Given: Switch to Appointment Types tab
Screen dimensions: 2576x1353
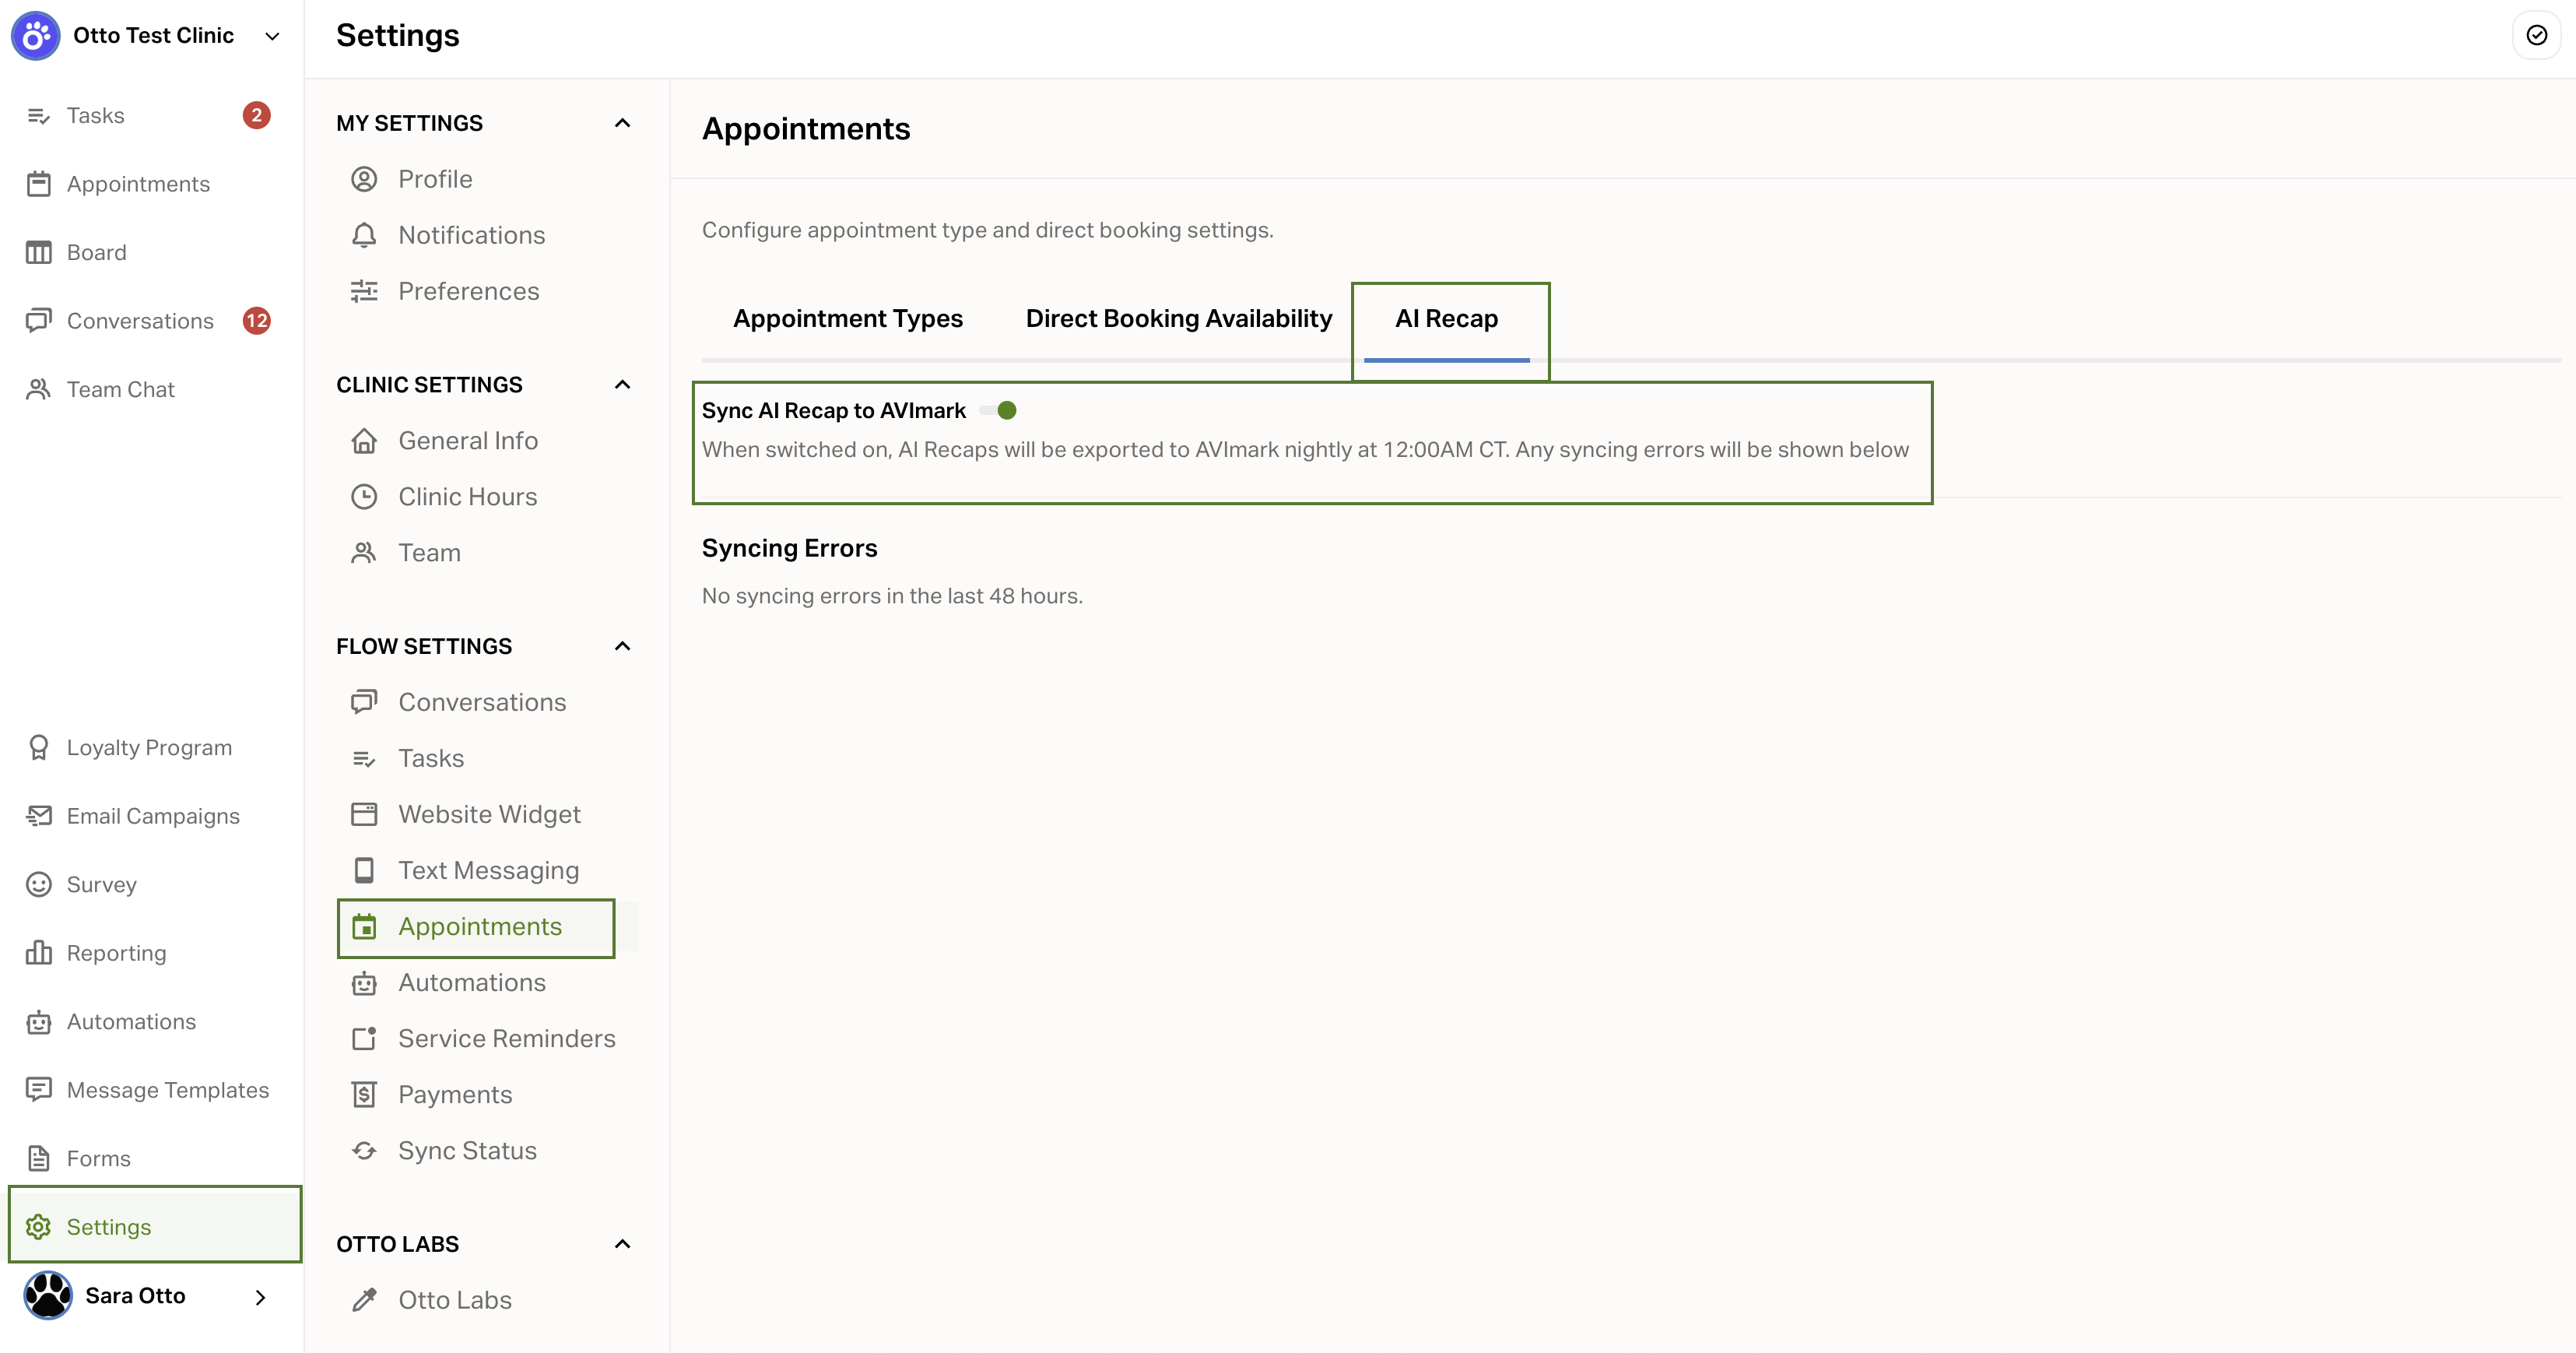Looking at the screenshot, I should 847,319.
